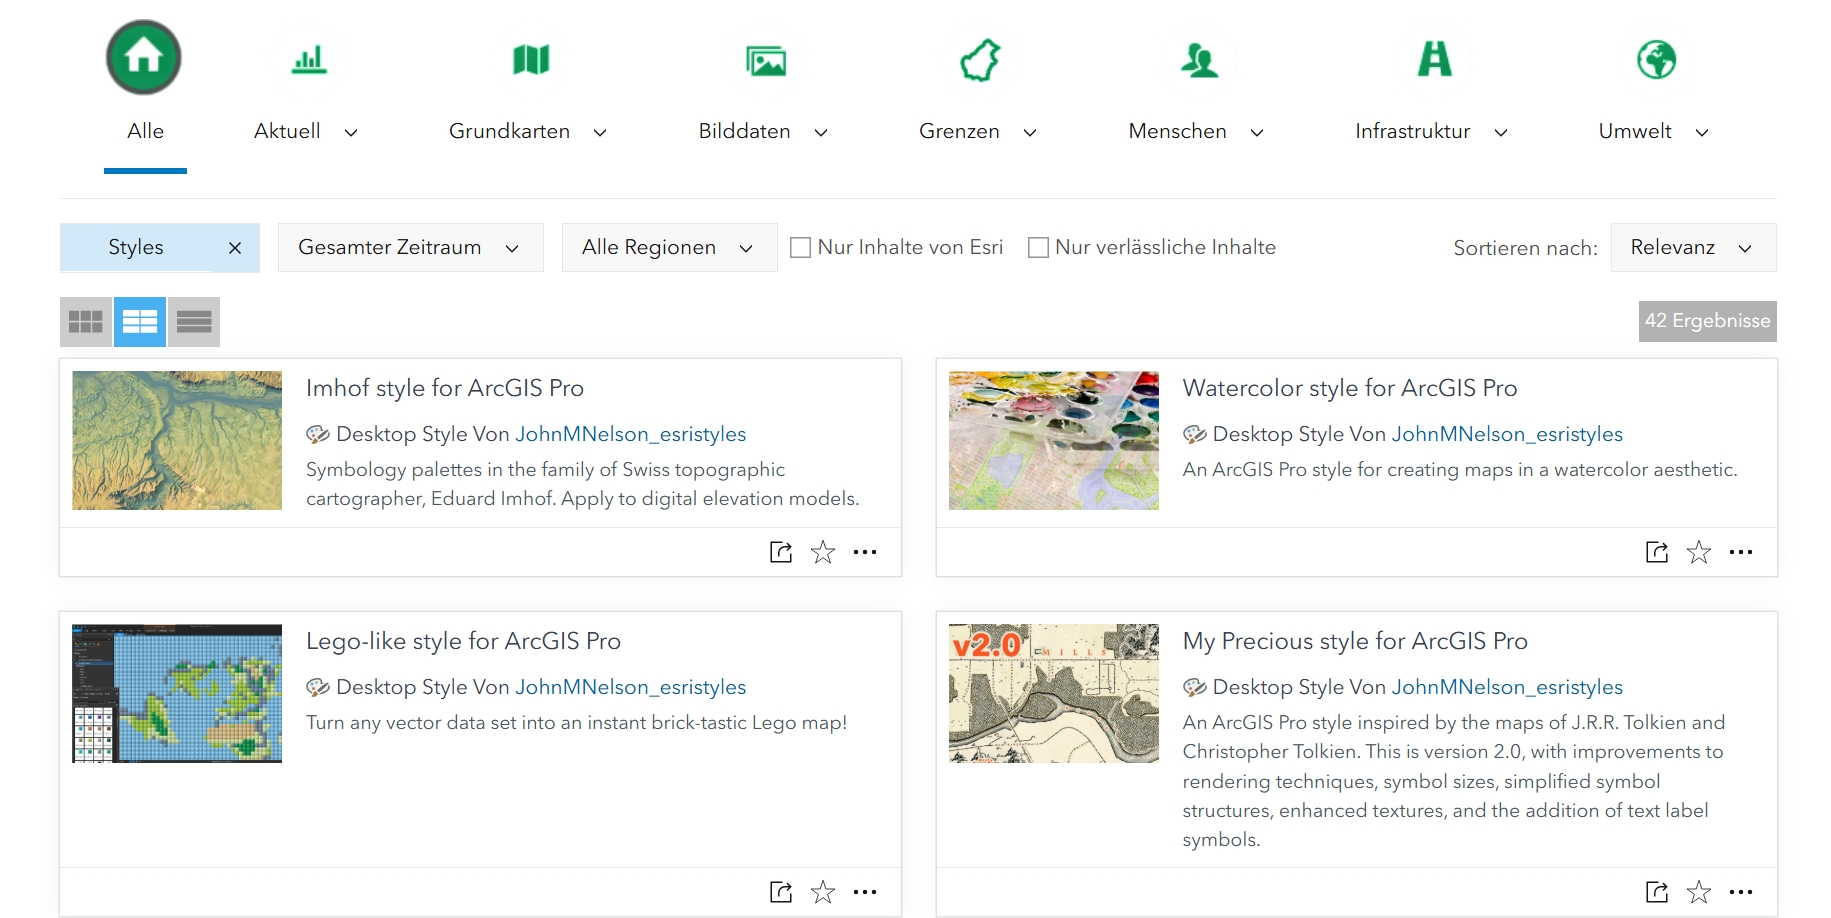
Task: Open the Relevanz sort dropdown
Action: (1694, 247)
